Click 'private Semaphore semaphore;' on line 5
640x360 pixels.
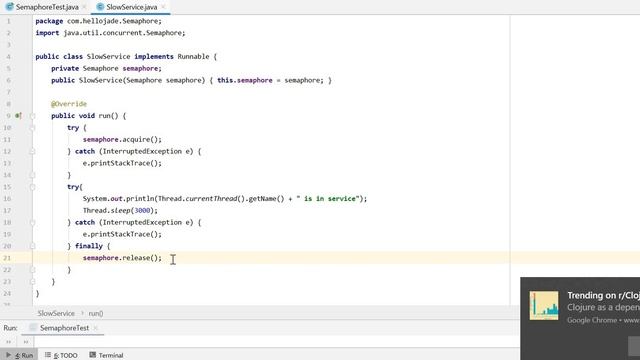click(x=107, y=69)
